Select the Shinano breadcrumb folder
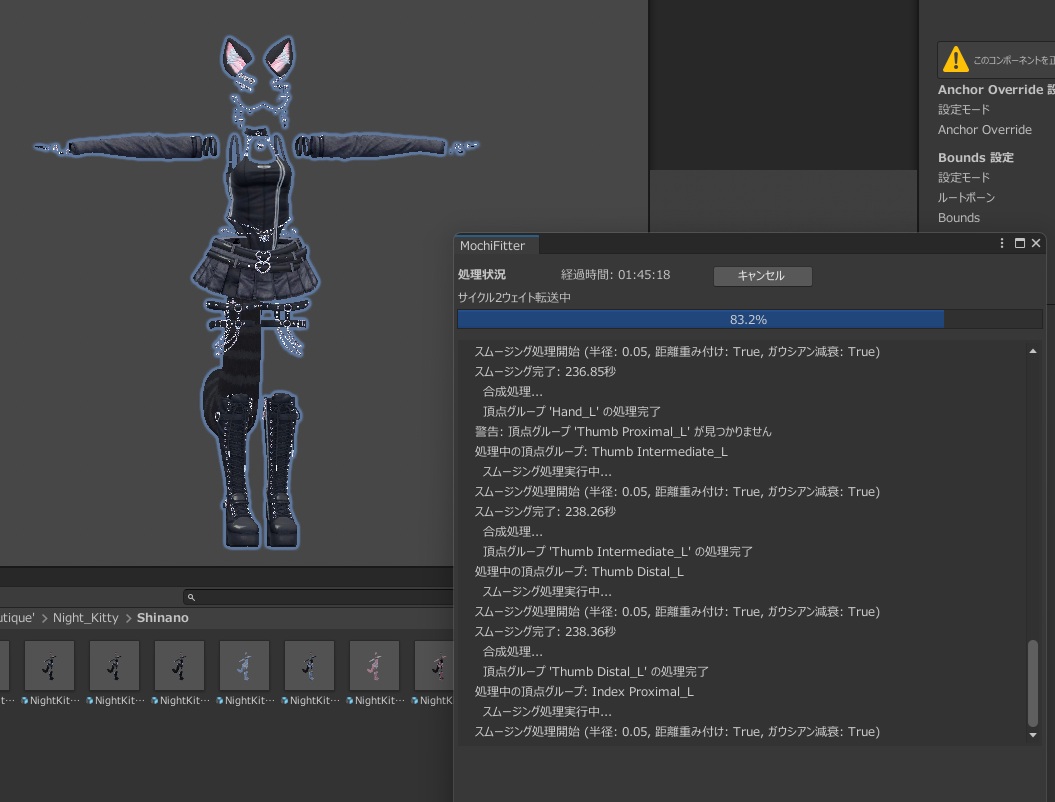Viewport: 1055px width, 802px height. [162, 618]
